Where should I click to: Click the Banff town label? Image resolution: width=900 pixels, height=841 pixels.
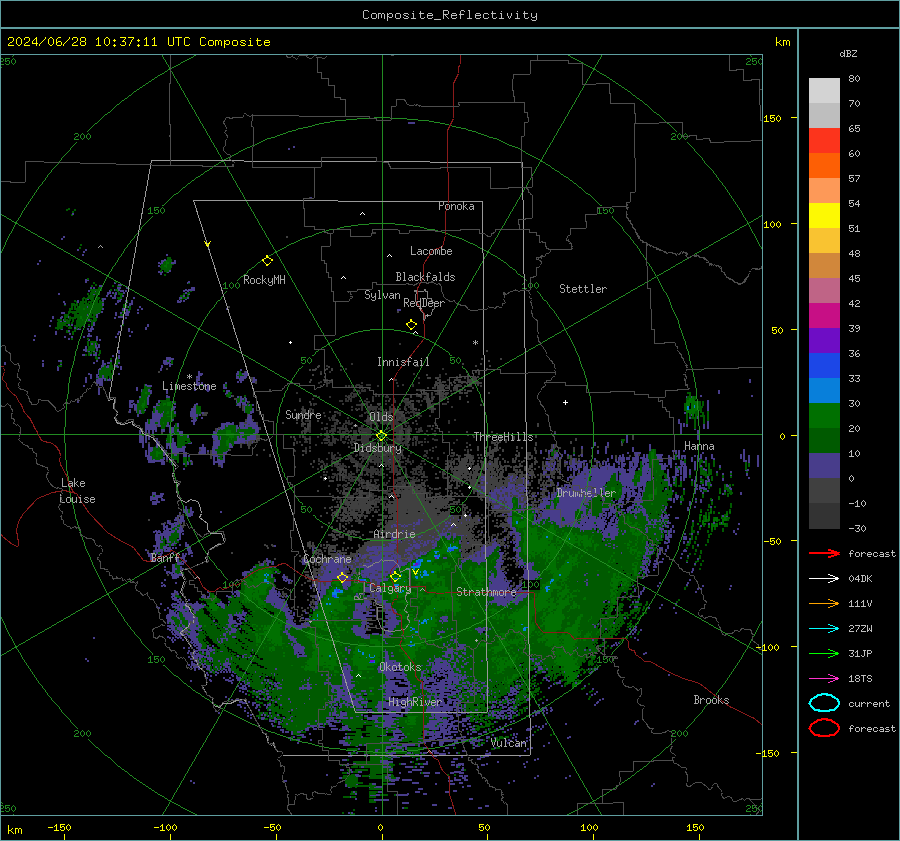(x=165, y=557)
